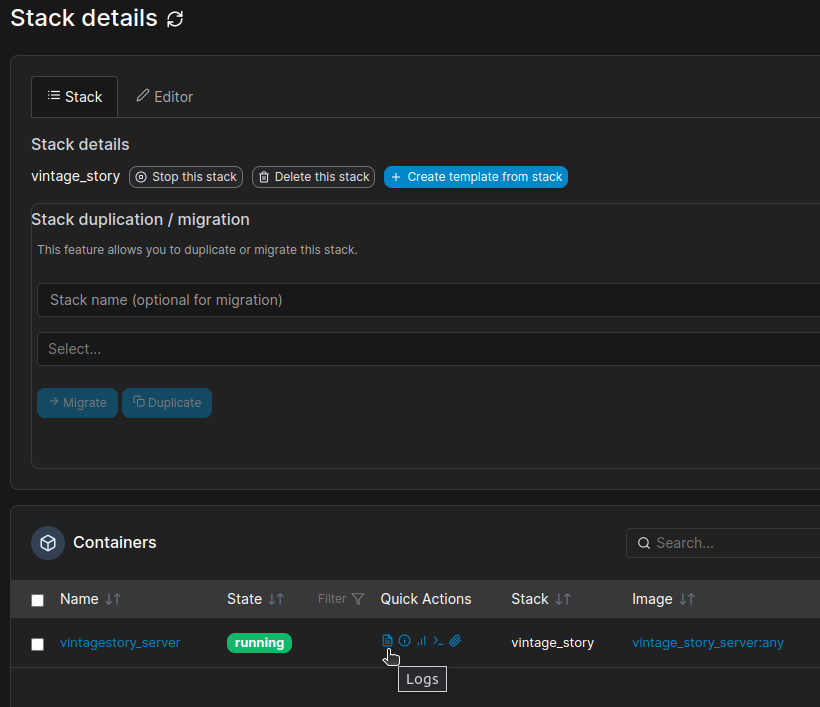Click Create template from stack button
The width and height of the screenshot is (820, 707).
(x=476, y=177)
